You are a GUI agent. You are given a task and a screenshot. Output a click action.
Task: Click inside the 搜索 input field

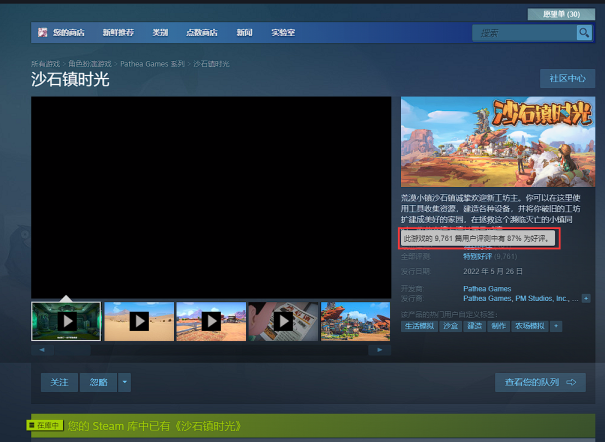(x=524, y=33)
